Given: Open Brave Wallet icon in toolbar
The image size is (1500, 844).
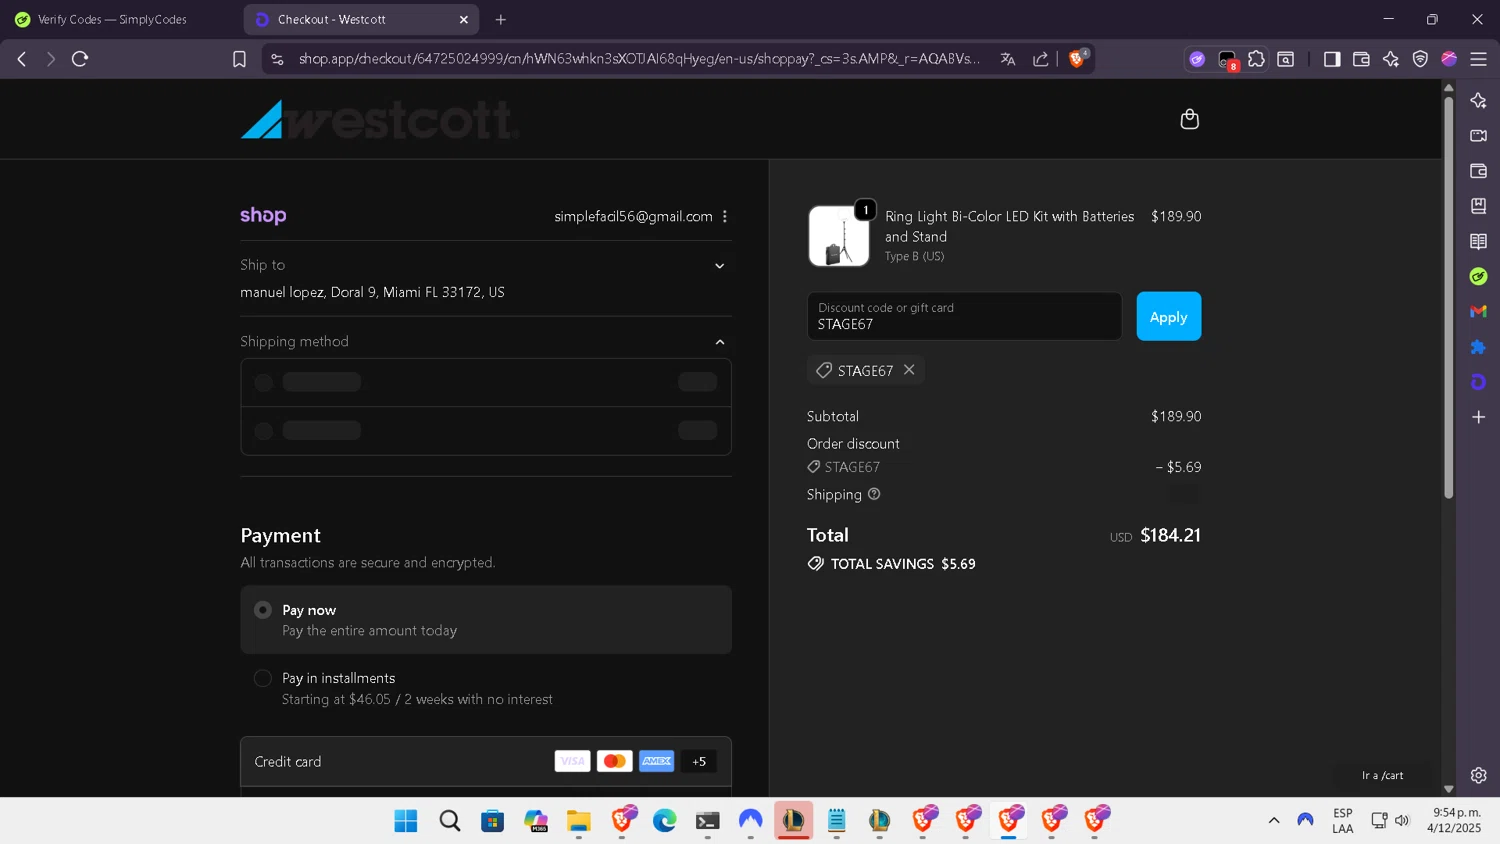Looking at the screenshot, I should point(1361,59).
